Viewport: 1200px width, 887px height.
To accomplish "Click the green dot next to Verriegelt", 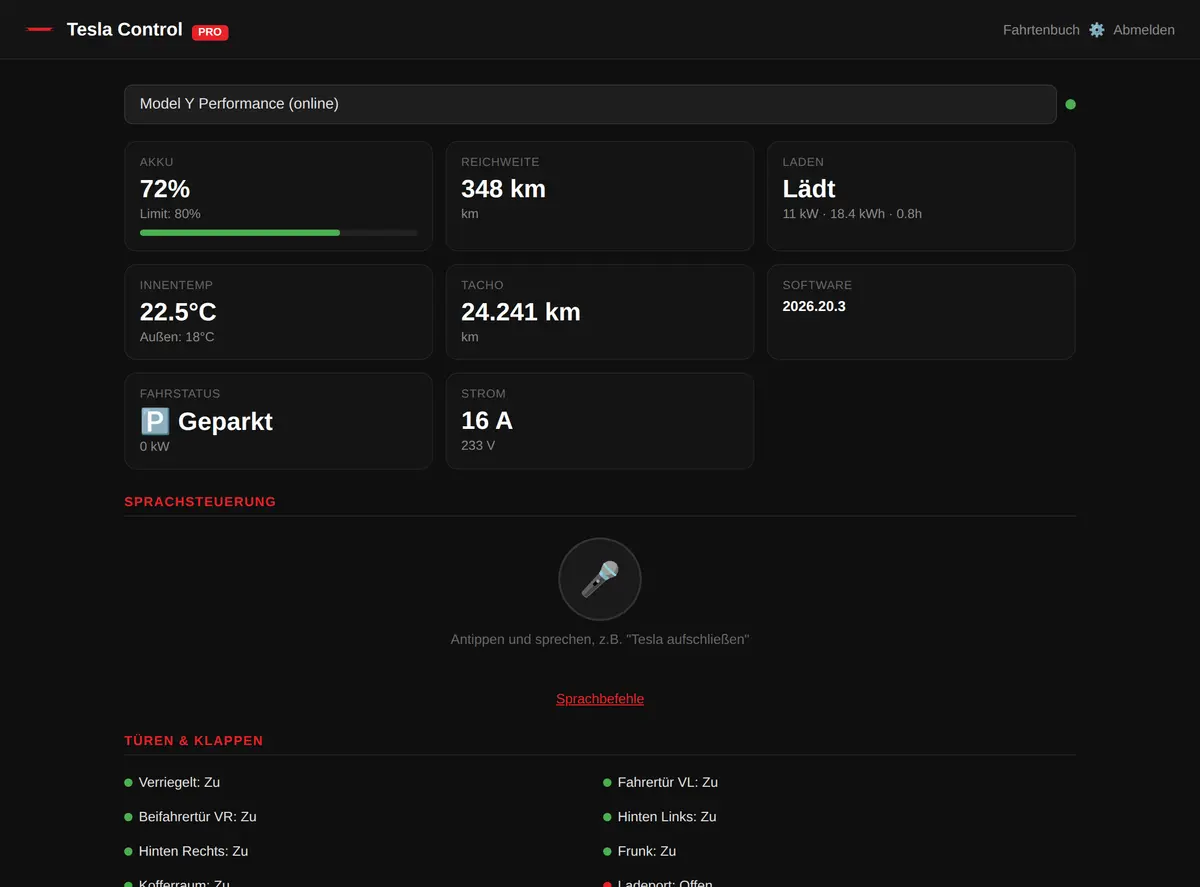I will tap(128, 783).
